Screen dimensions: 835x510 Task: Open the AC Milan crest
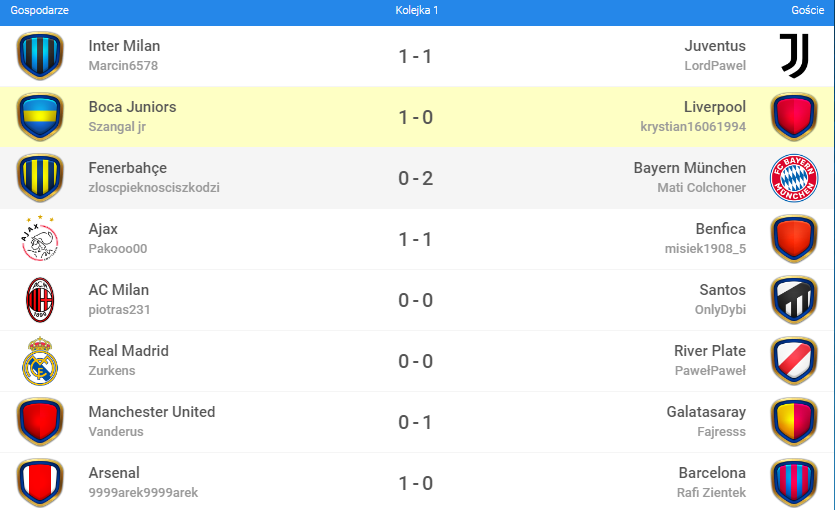coord(40,299)
